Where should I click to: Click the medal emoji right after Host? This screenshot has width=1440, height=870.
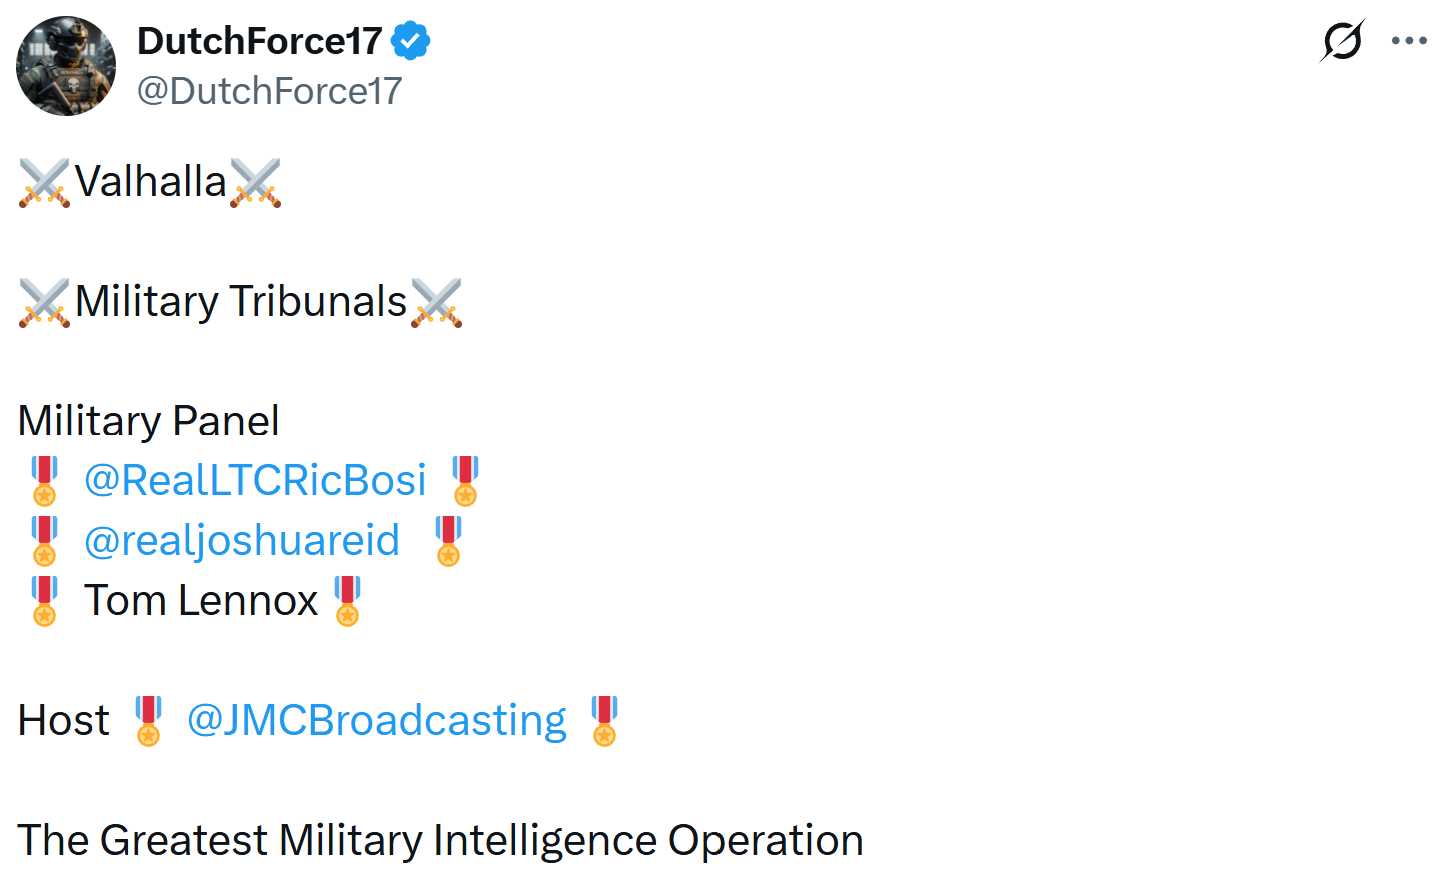coord(148,720)
